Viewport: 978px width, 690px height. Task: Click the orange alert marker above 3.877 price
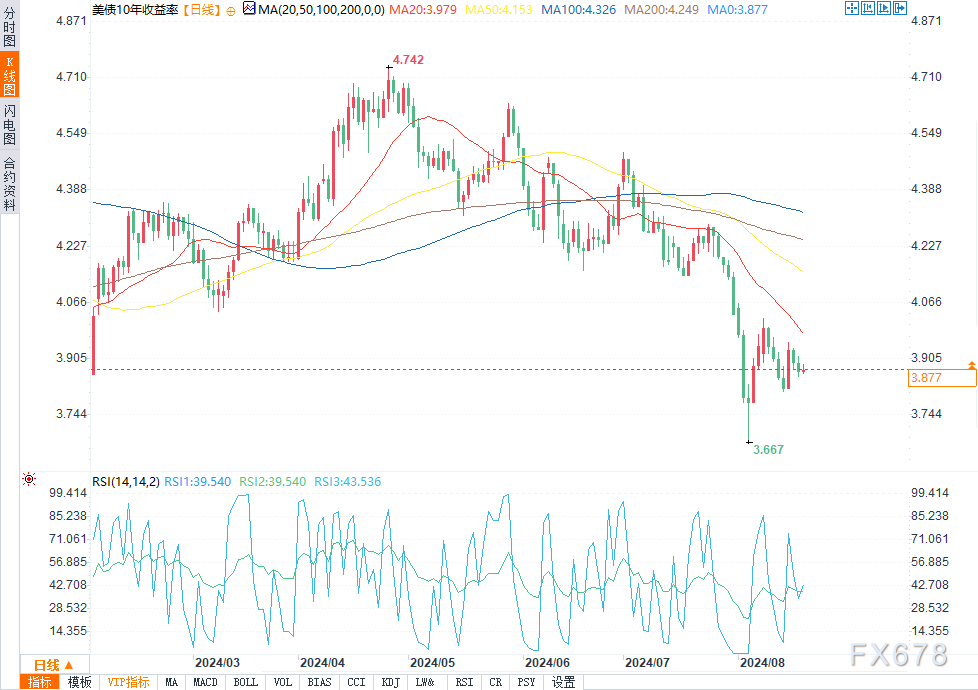(972, 364)
